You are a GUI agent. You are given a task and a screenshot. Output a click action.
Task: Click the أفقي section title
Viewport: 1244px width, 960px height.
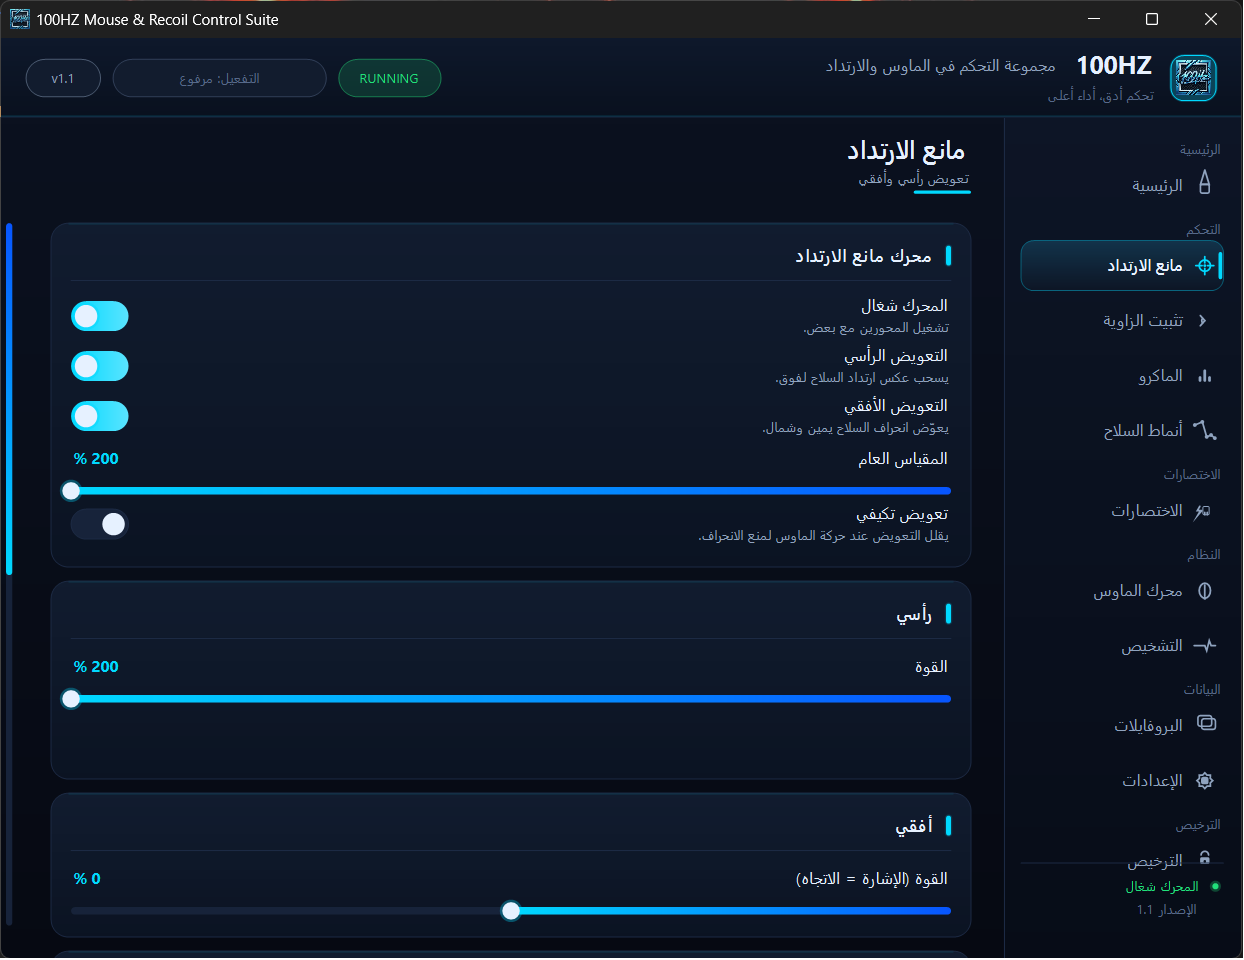pos(914,826)
